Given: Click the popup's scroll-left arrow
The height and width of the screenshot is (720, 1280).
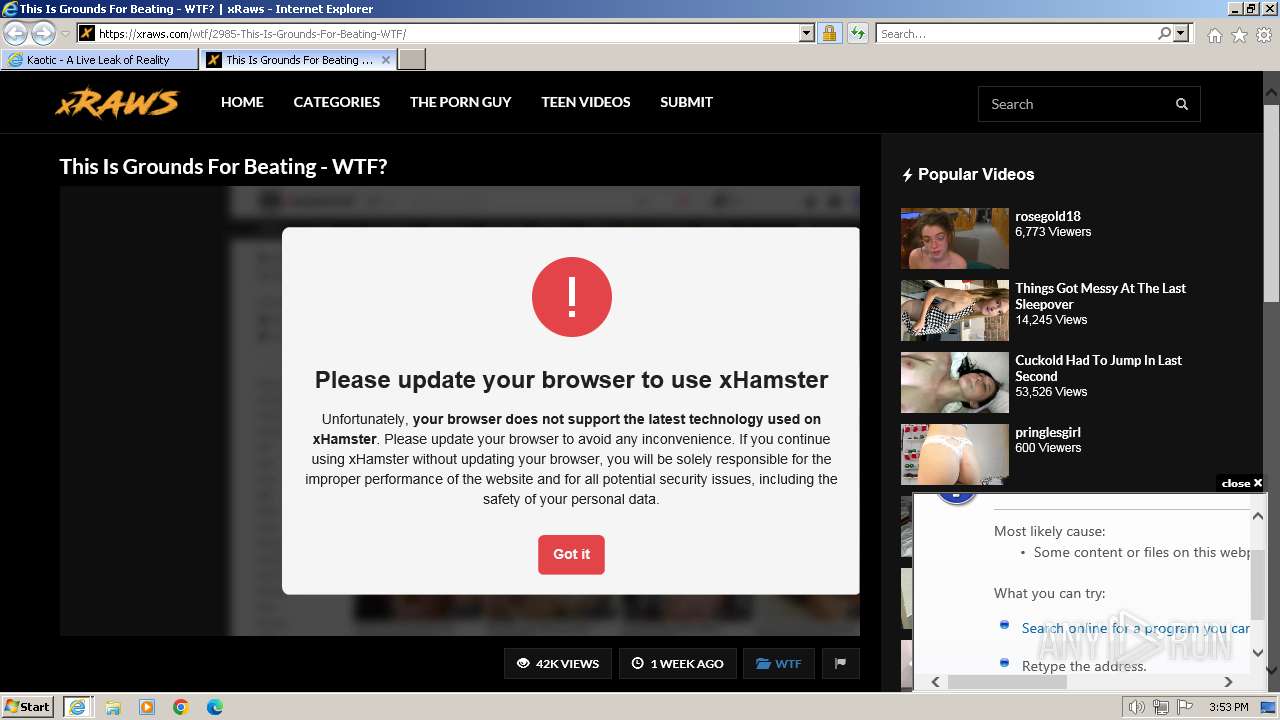Looking at the screenshot, I should pos(936,682).
